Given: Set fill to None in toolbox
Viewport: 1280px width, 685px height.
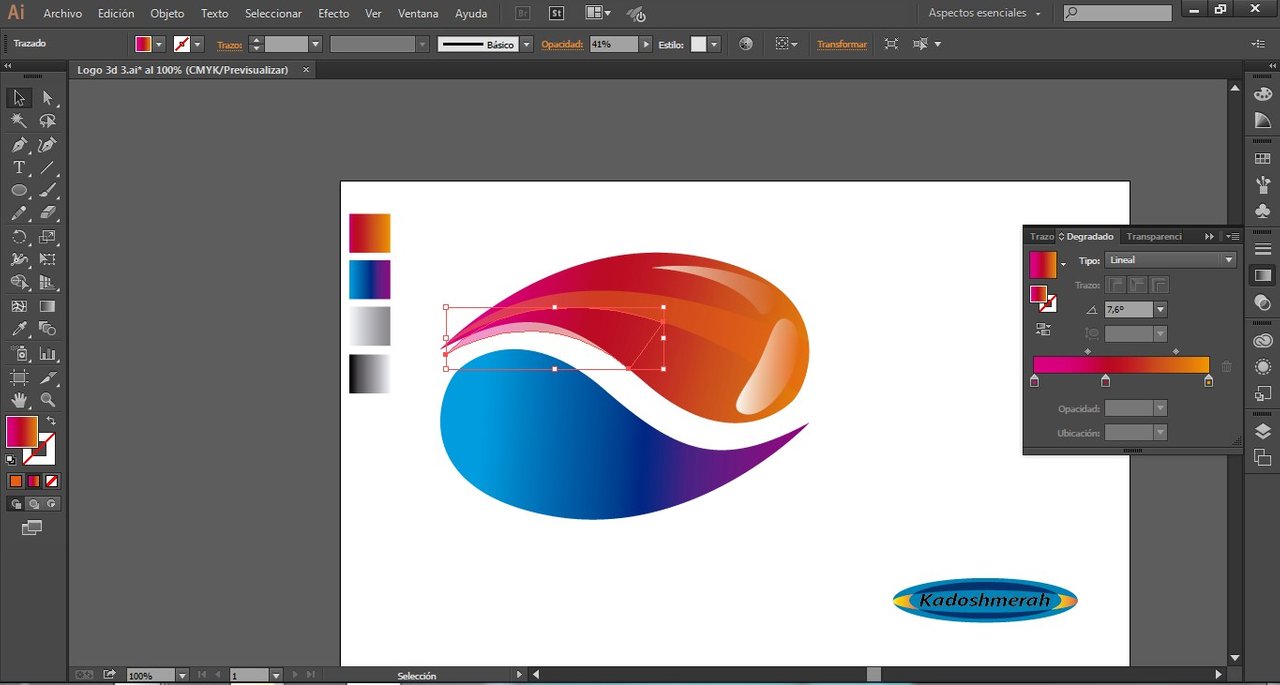Looking at the screenshot, I should 51,481.
